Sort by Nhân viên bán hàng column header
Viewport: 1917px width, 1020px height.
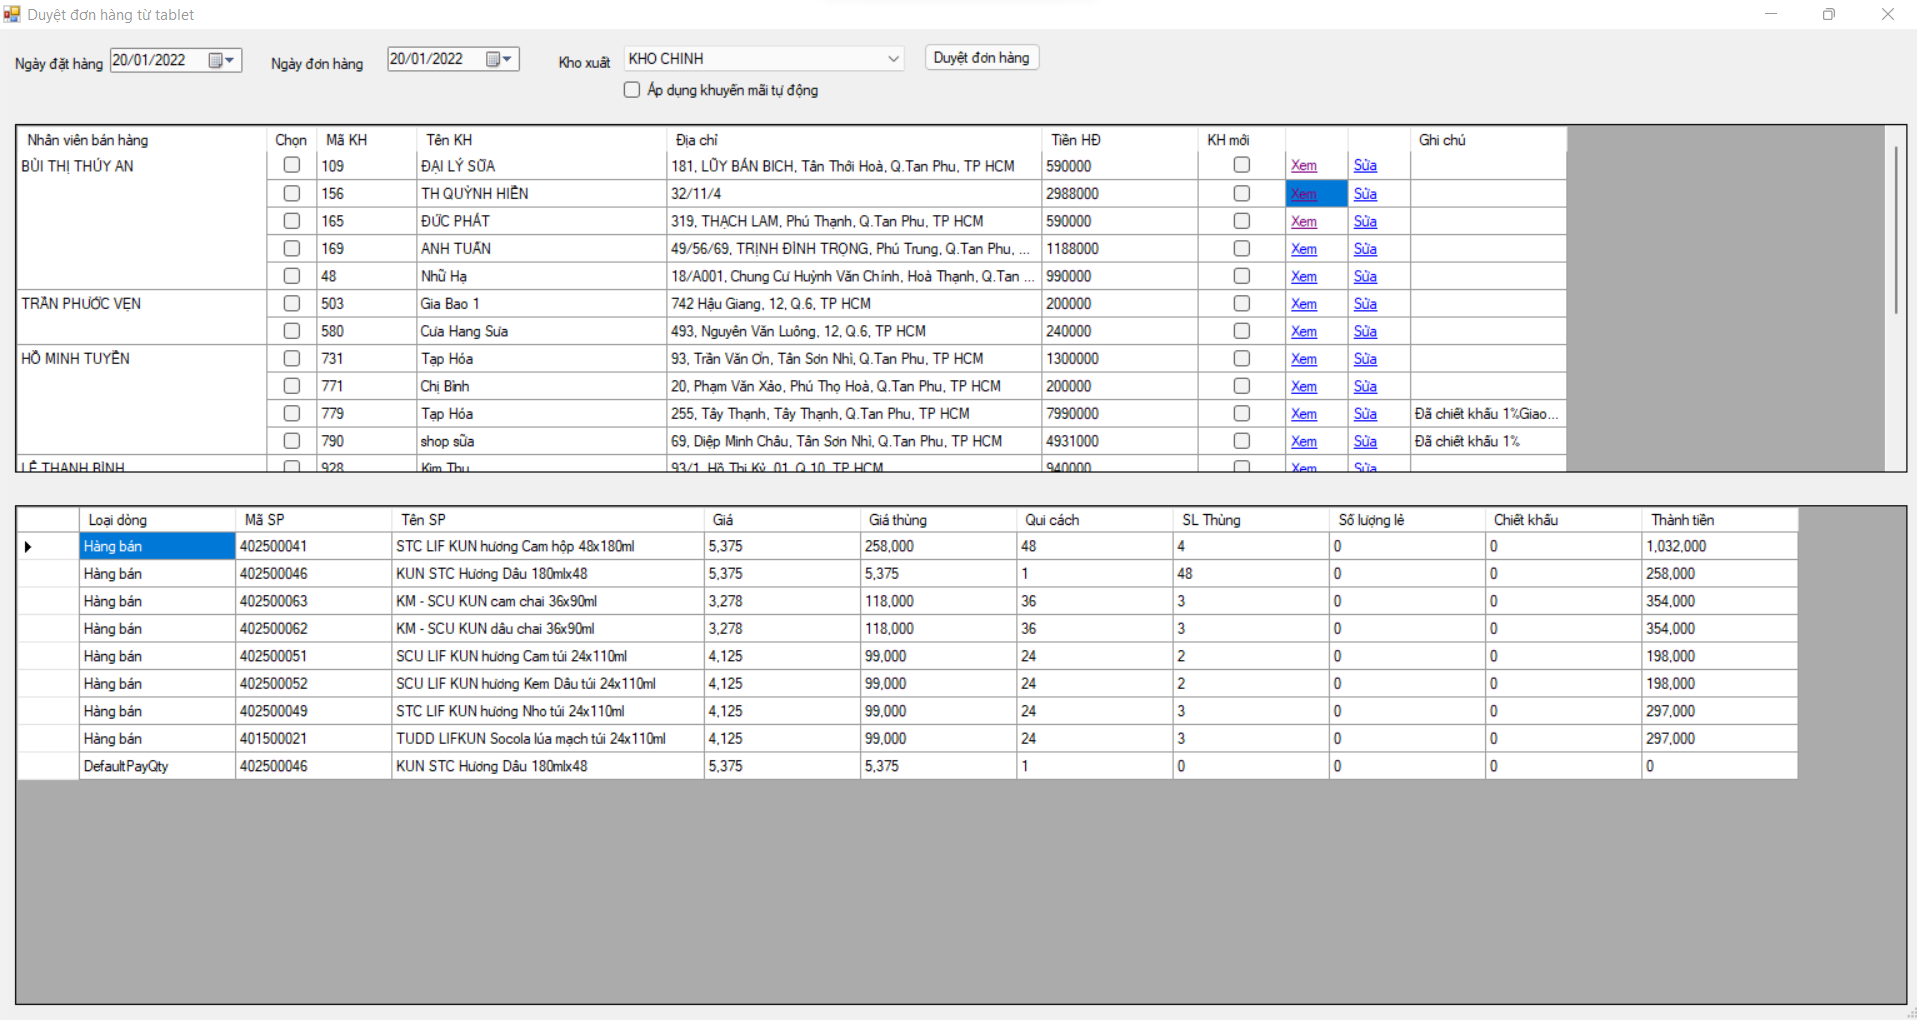tap(142, 140)
